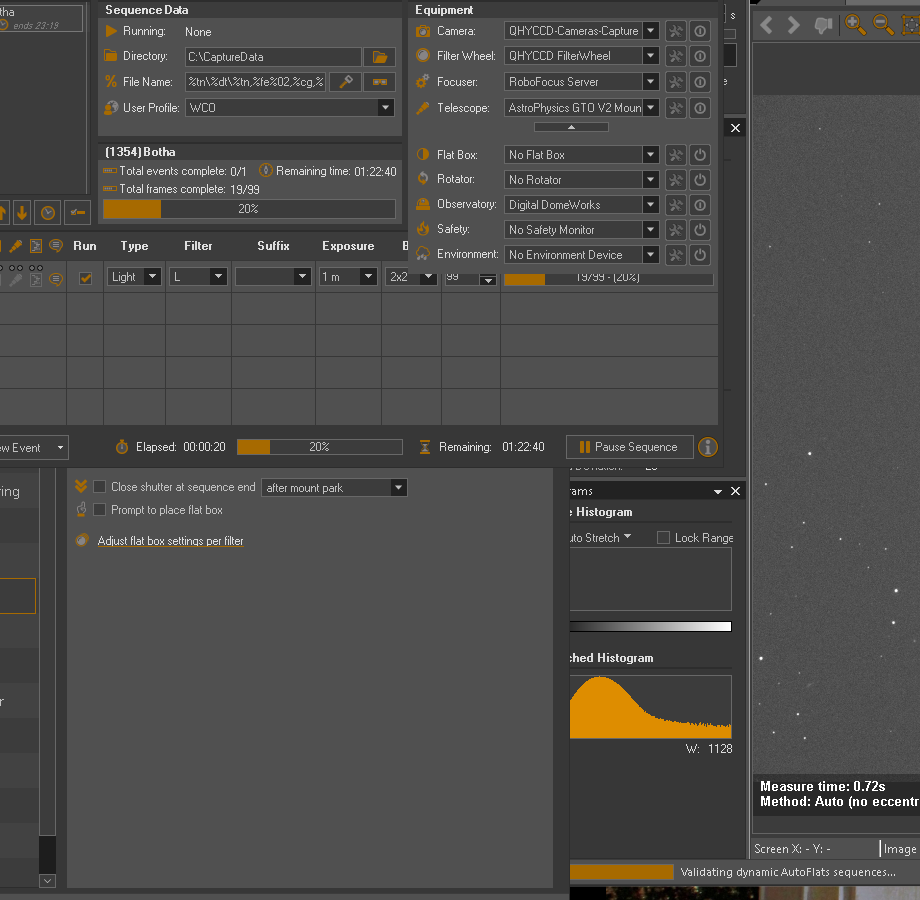
Task: Check Prompt to place flat box
Action: pyautogui.click(x=100, y=510)
